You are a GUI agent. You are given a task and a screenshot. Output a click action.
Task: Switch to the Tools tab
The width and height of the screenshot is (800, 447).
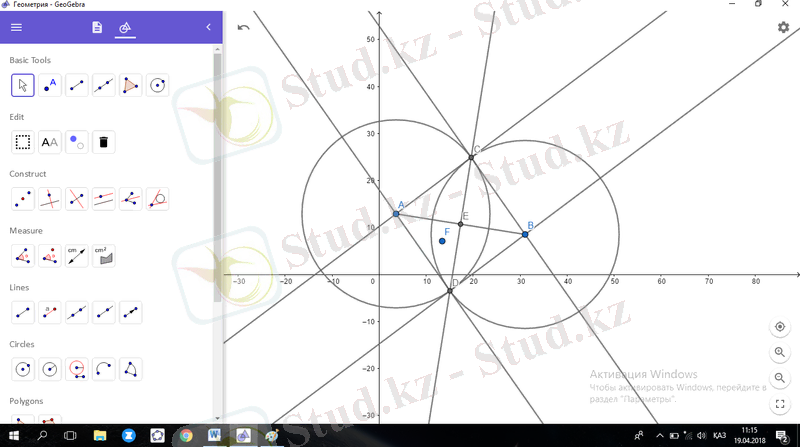pyautogui.click(x=125, y=27)
